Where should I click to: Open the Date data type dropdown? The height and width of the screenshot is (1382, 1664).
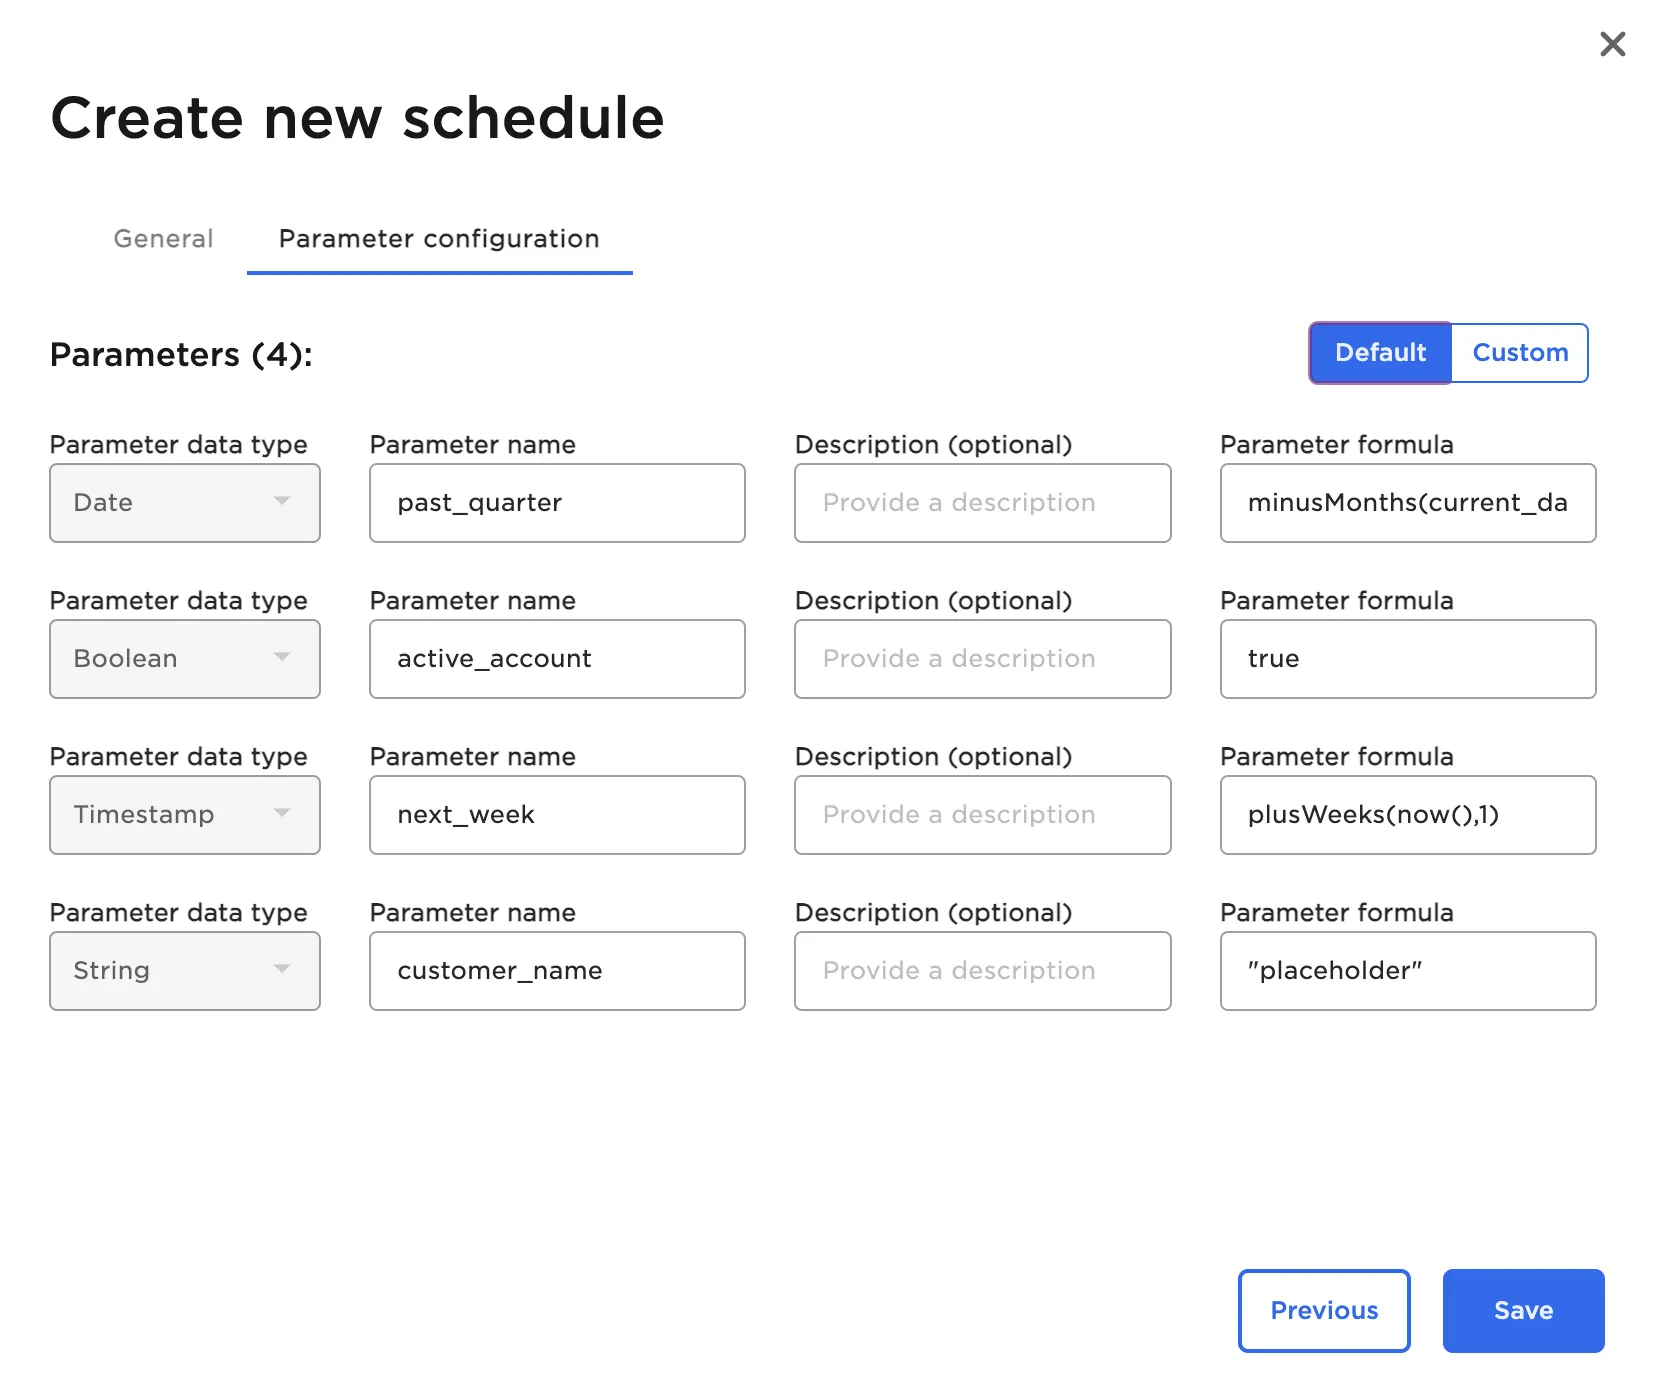(185, 503)
